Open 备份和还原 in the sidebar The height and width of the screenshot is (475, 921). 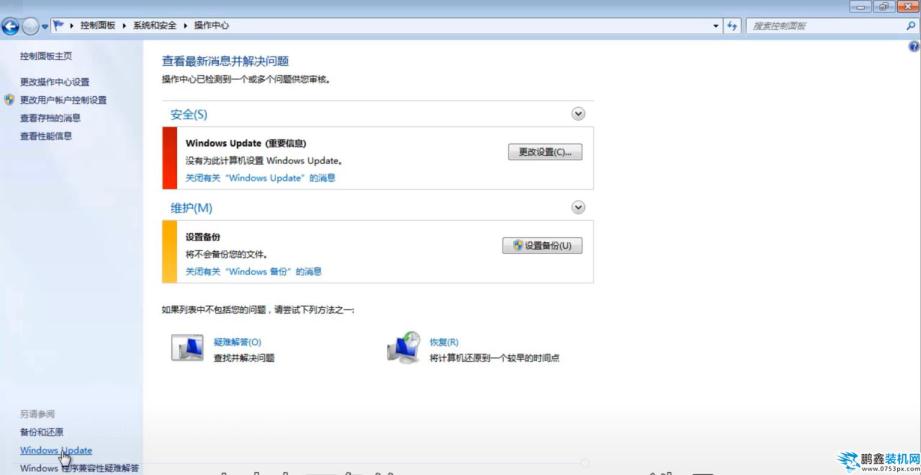click(x=42, y=432)
